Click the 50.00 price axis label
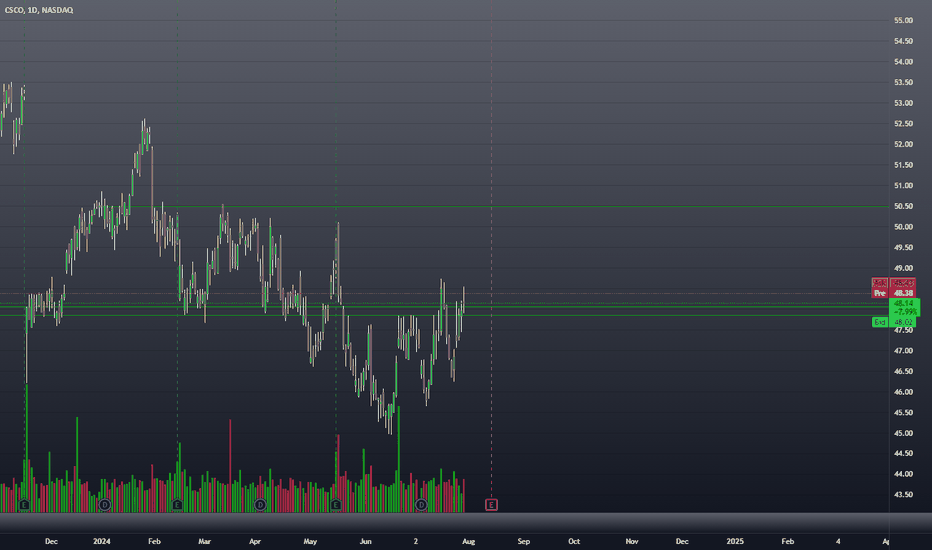The height and width of the screenshot is (550, 932). click(x=903, y=227)
